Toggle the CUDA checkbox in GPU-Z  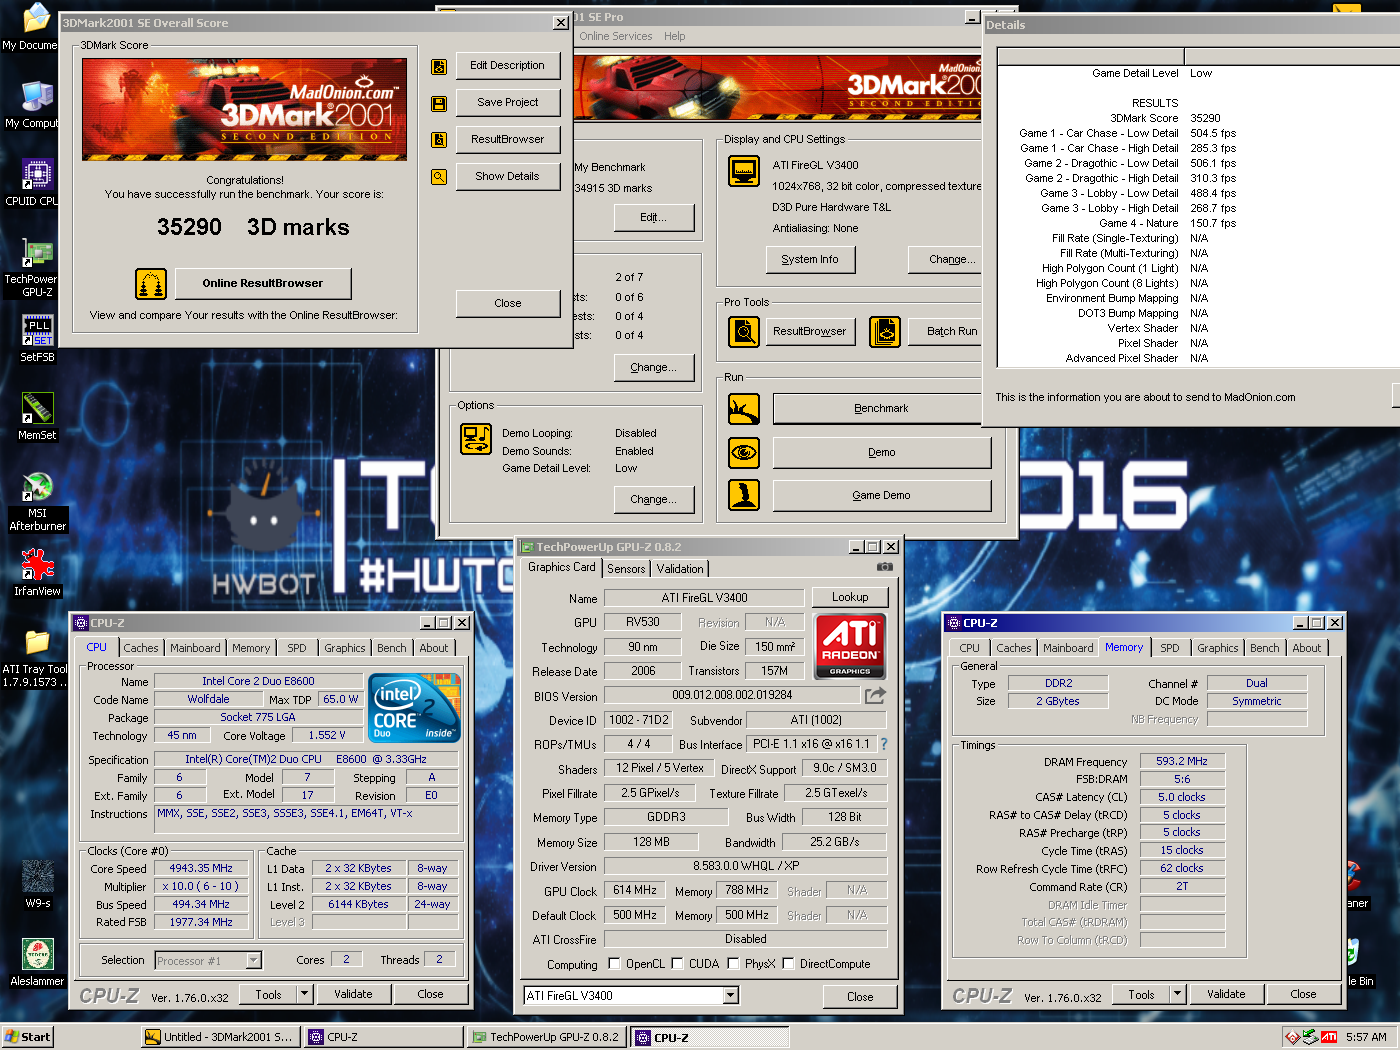pyautogui.click(x=677, y=964)
